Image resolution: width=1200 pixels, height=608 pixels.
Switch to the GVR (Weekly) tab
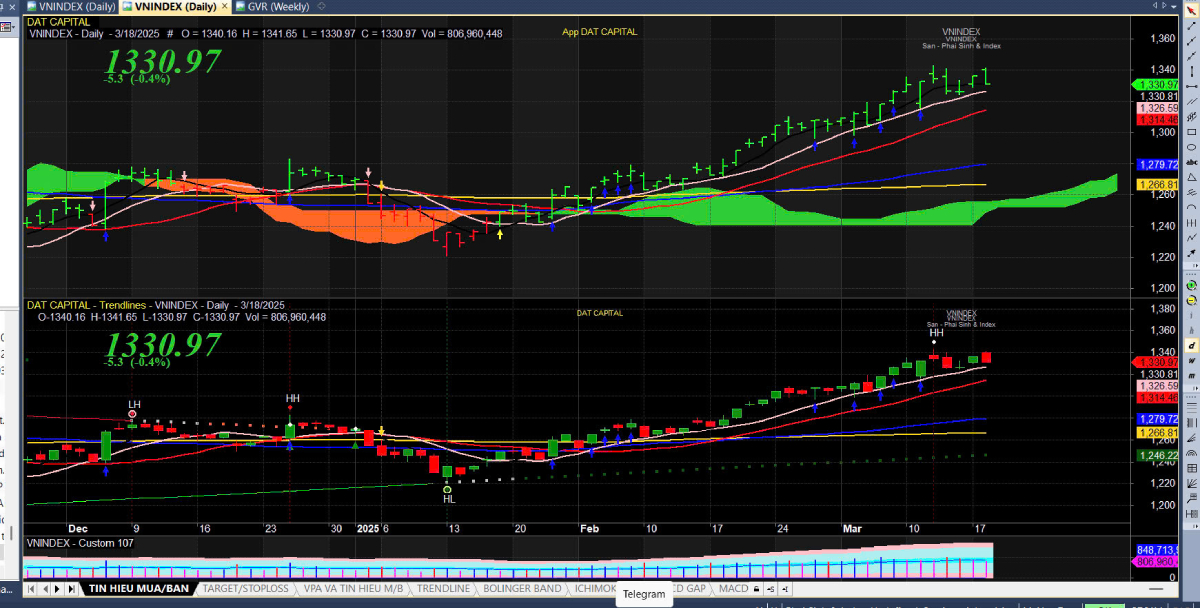(x=251, y=7)
